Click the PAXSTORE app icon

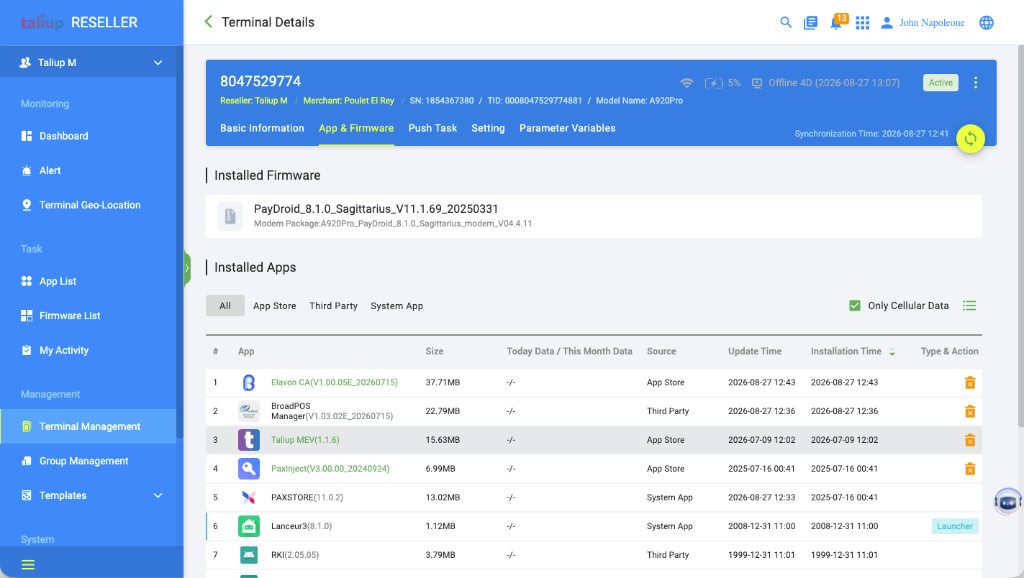248,497
